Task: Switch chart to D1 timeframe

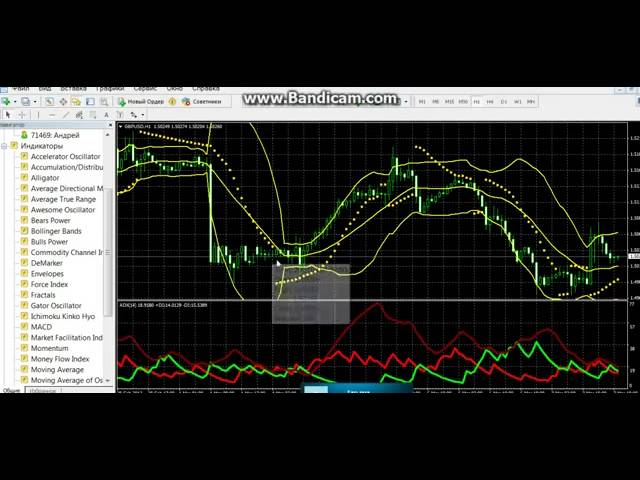Action: click(504, 102)
